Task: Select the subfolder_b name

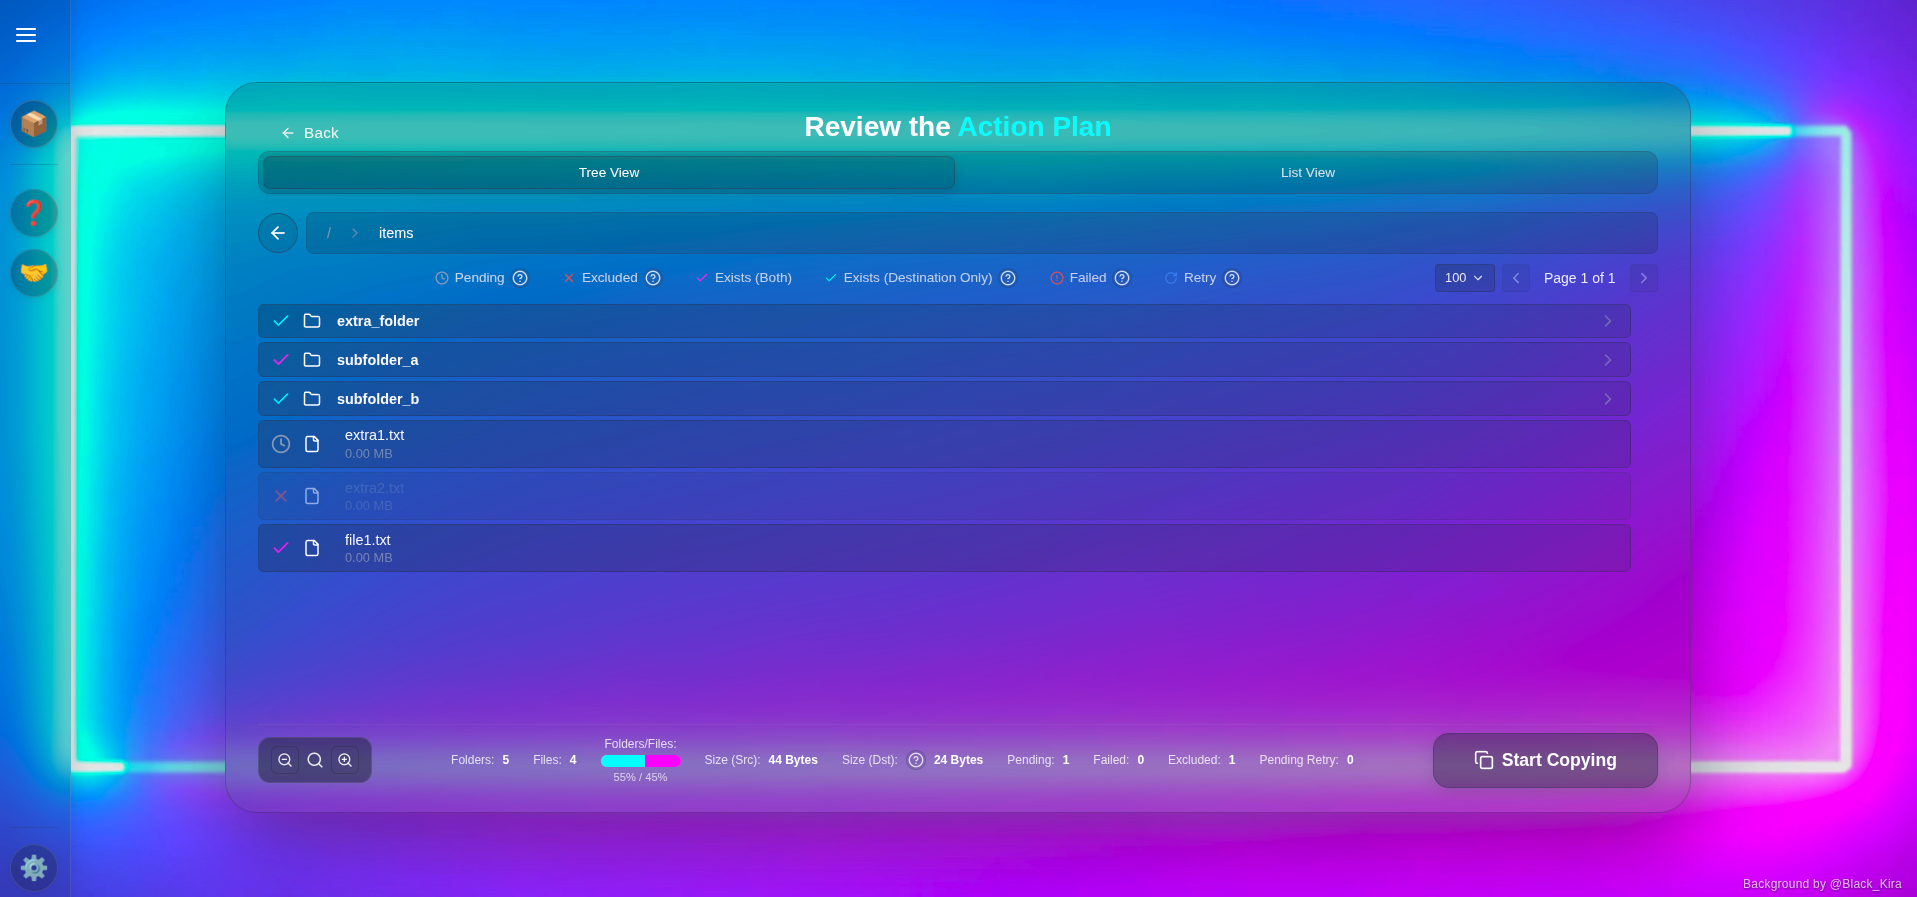Action: tap(378, 399)
